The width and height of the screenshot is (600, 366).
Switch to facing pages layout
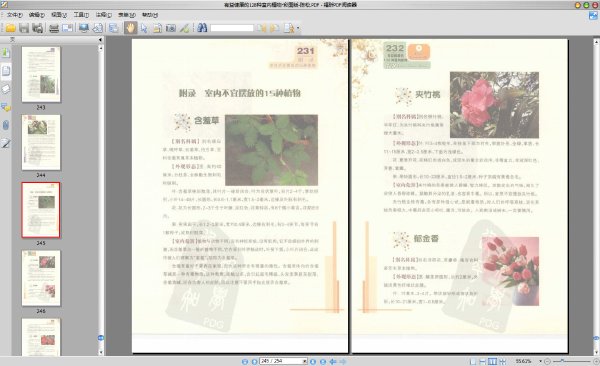click(x=493, y=361)
